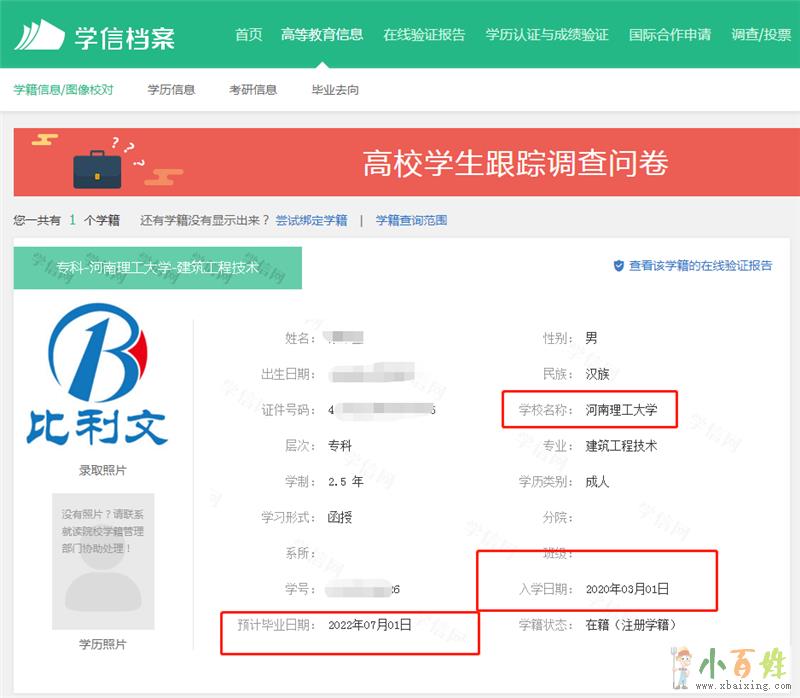
Task: Open the 调查/投票 menu item
Action: click(761, 35)
